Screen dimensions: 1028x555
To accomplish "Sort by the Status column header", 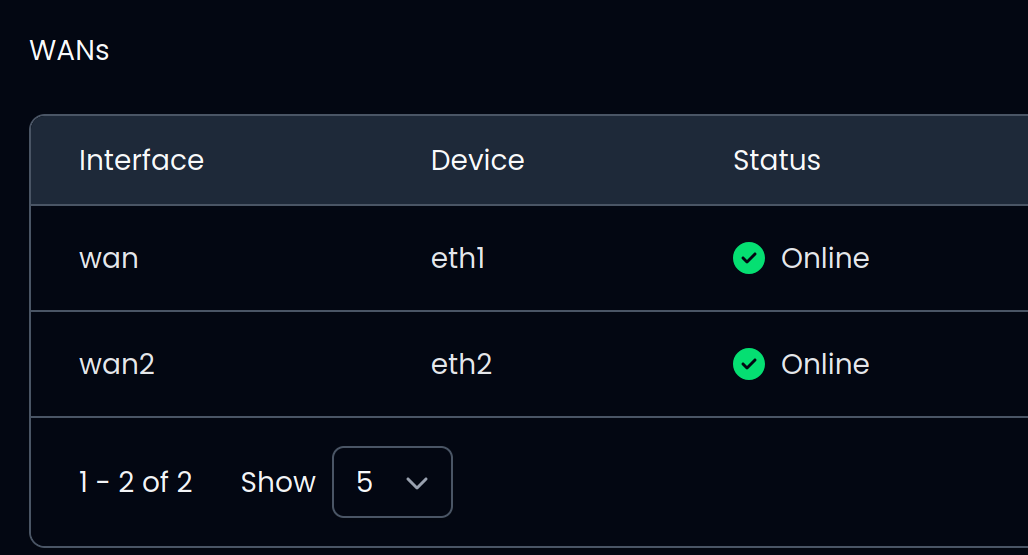I will tap(777, 161).
